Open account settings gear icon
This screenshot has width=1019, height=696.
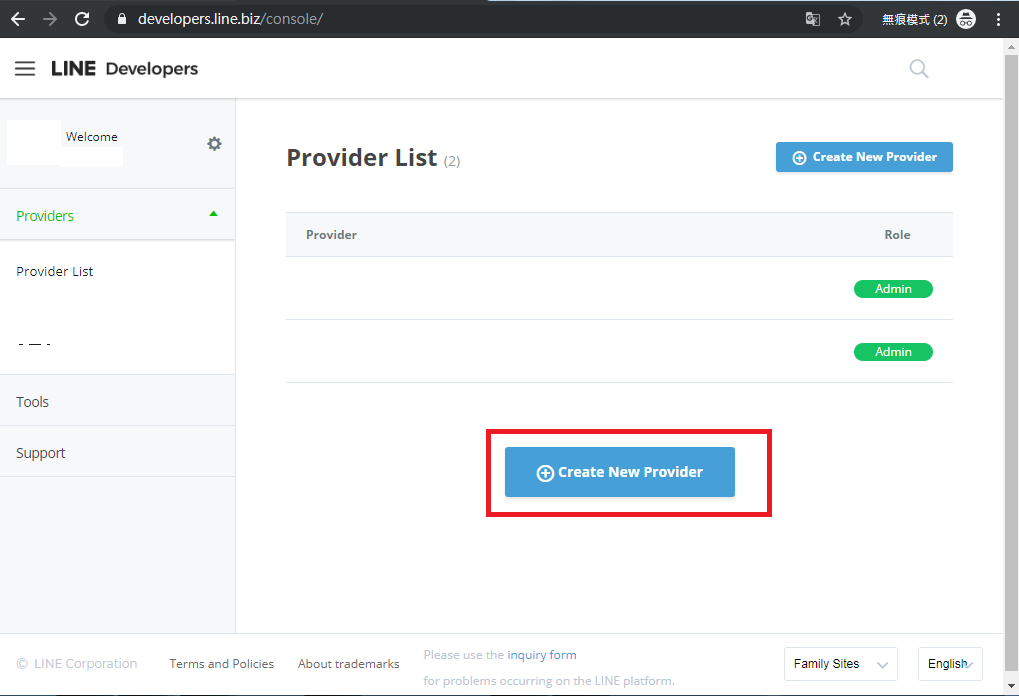pyautogui.click(x=214, y=144)
